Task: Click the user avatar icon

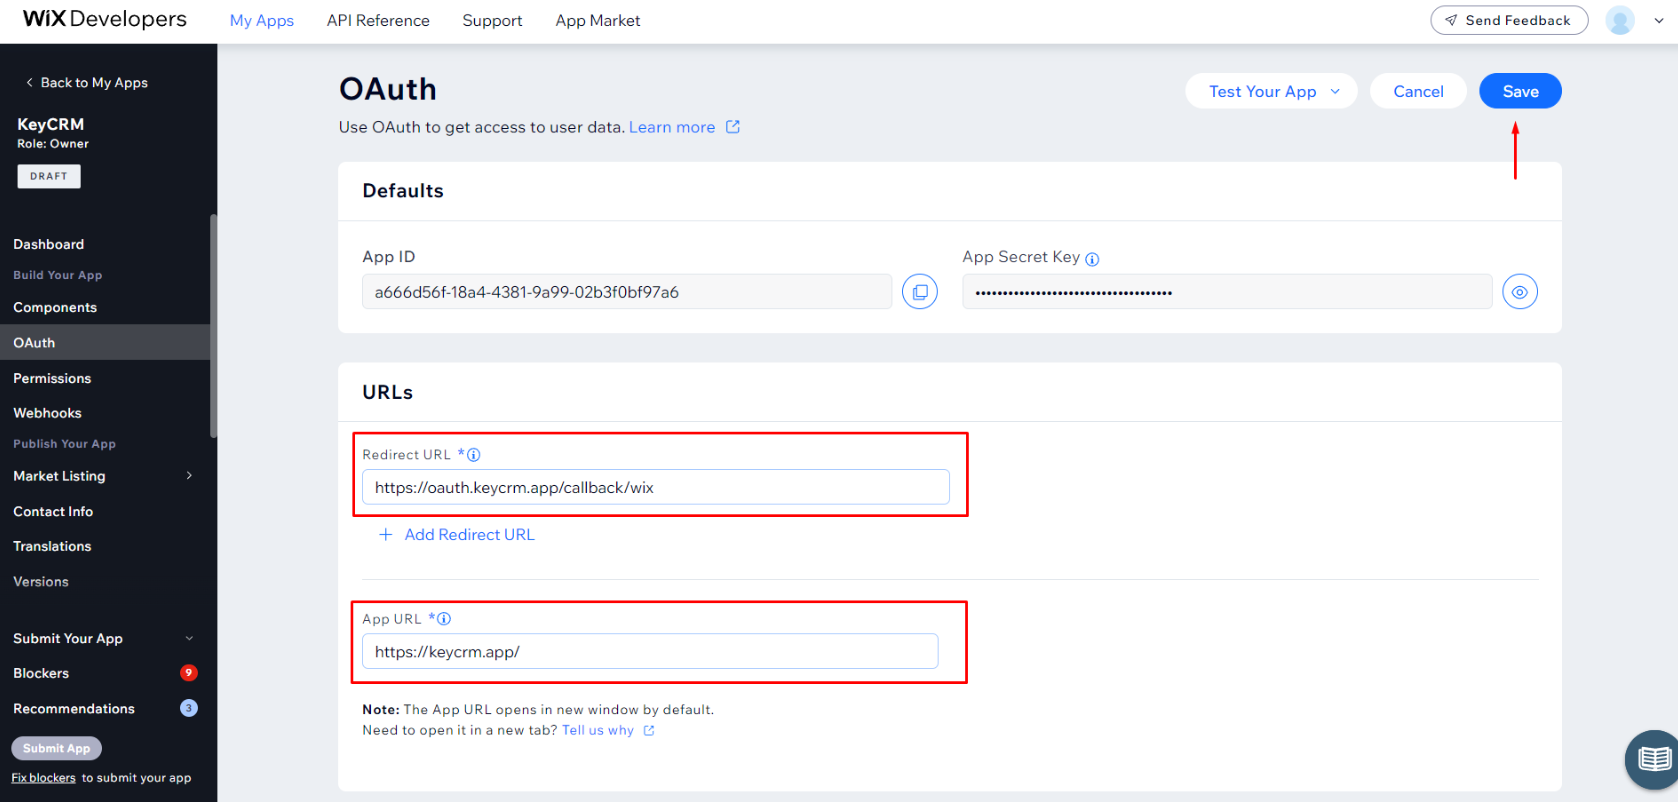Action: pyautogui.click(x=1620, y=20)
